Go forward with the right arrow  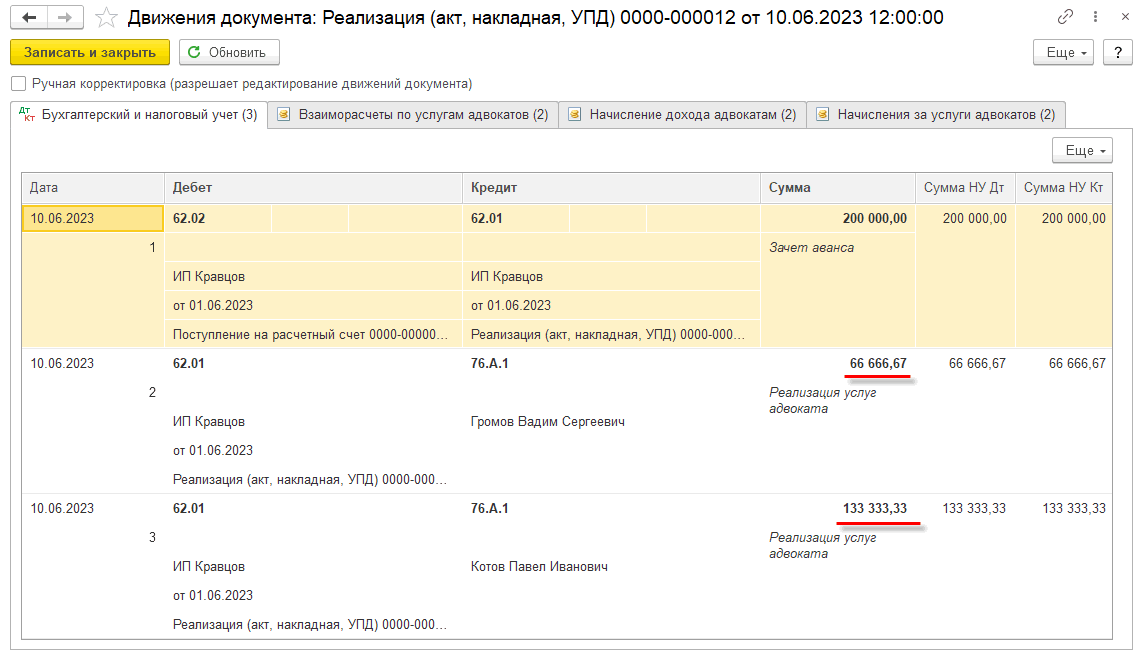click(65, 18)
